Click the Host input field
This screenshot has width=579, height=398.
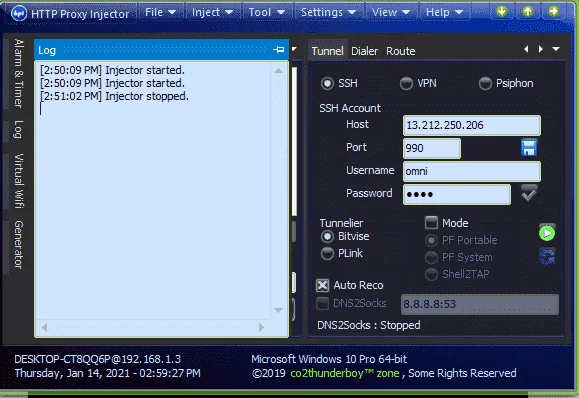(472, 125)
